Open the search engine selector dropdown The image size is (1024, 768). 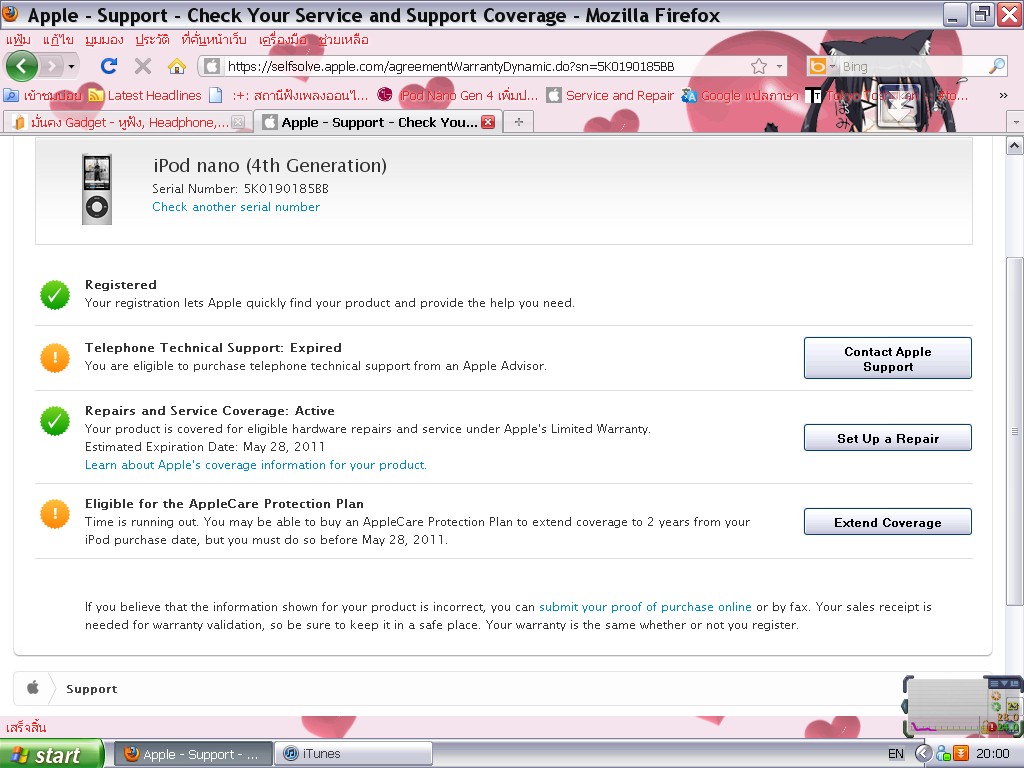pyautogui.click(x=822, y=66)
